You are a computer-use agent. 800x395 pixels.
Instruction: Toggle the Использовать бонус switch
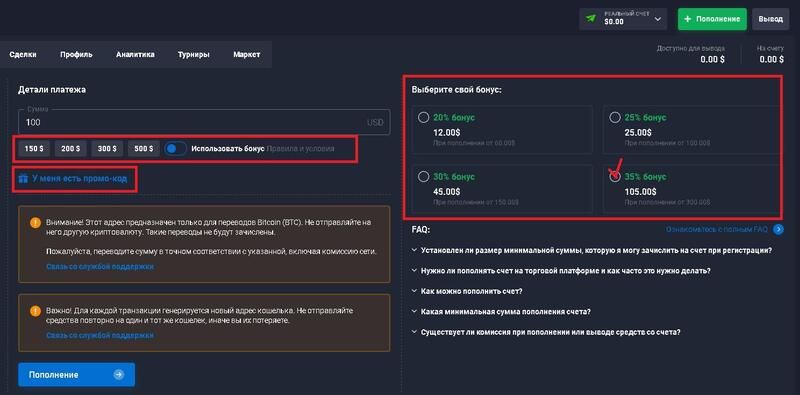[175, 149]
